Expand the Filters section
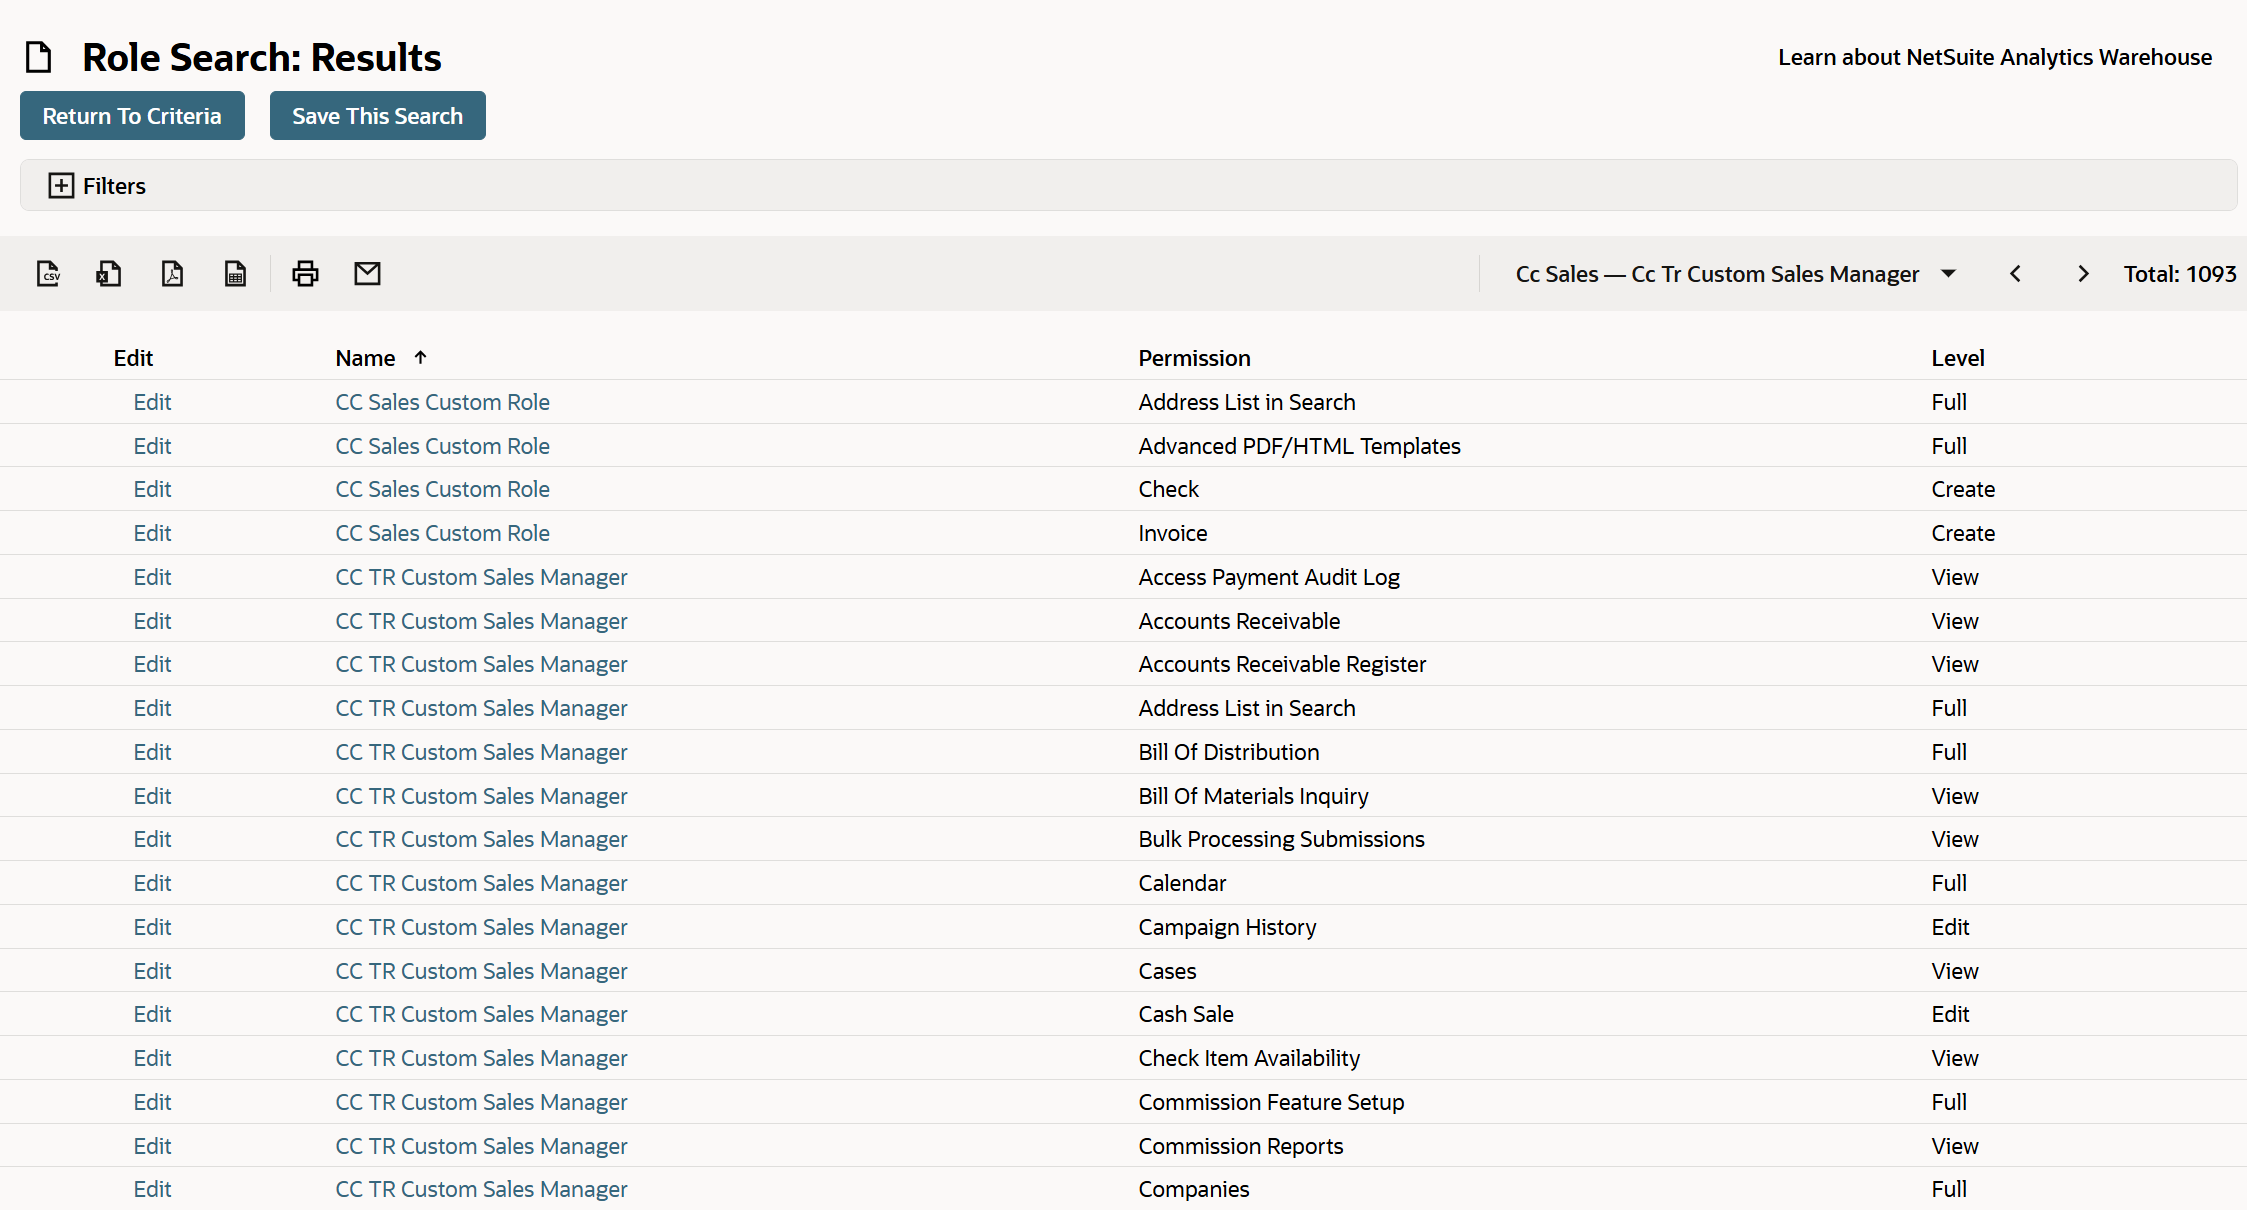This screenshot has height=1210, width=2247. pyautogui.click(x=58, y=185)
